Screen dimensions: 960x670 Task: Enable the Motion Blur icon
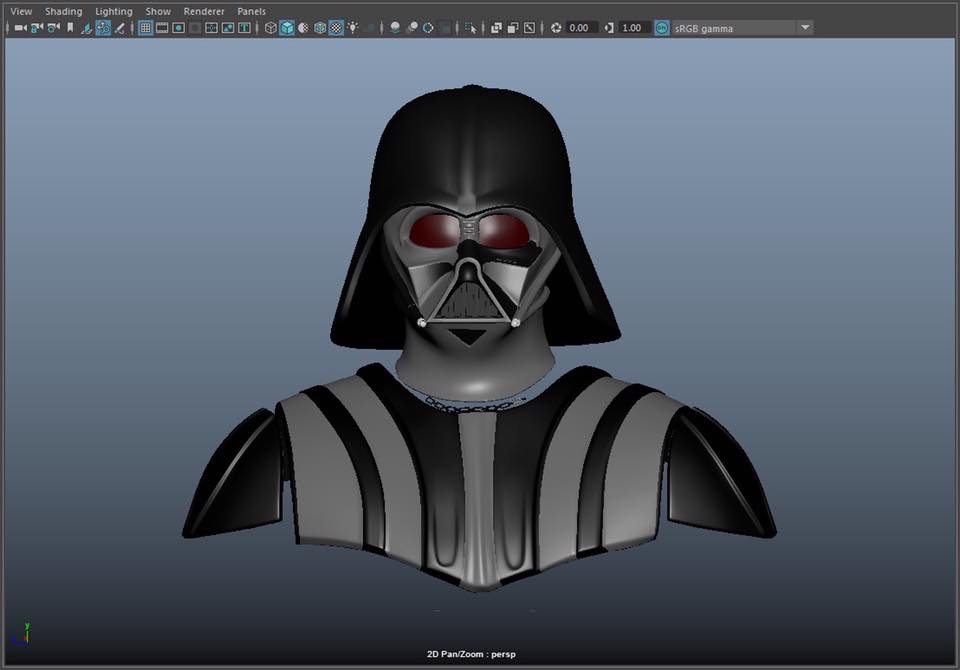[412, 28]
